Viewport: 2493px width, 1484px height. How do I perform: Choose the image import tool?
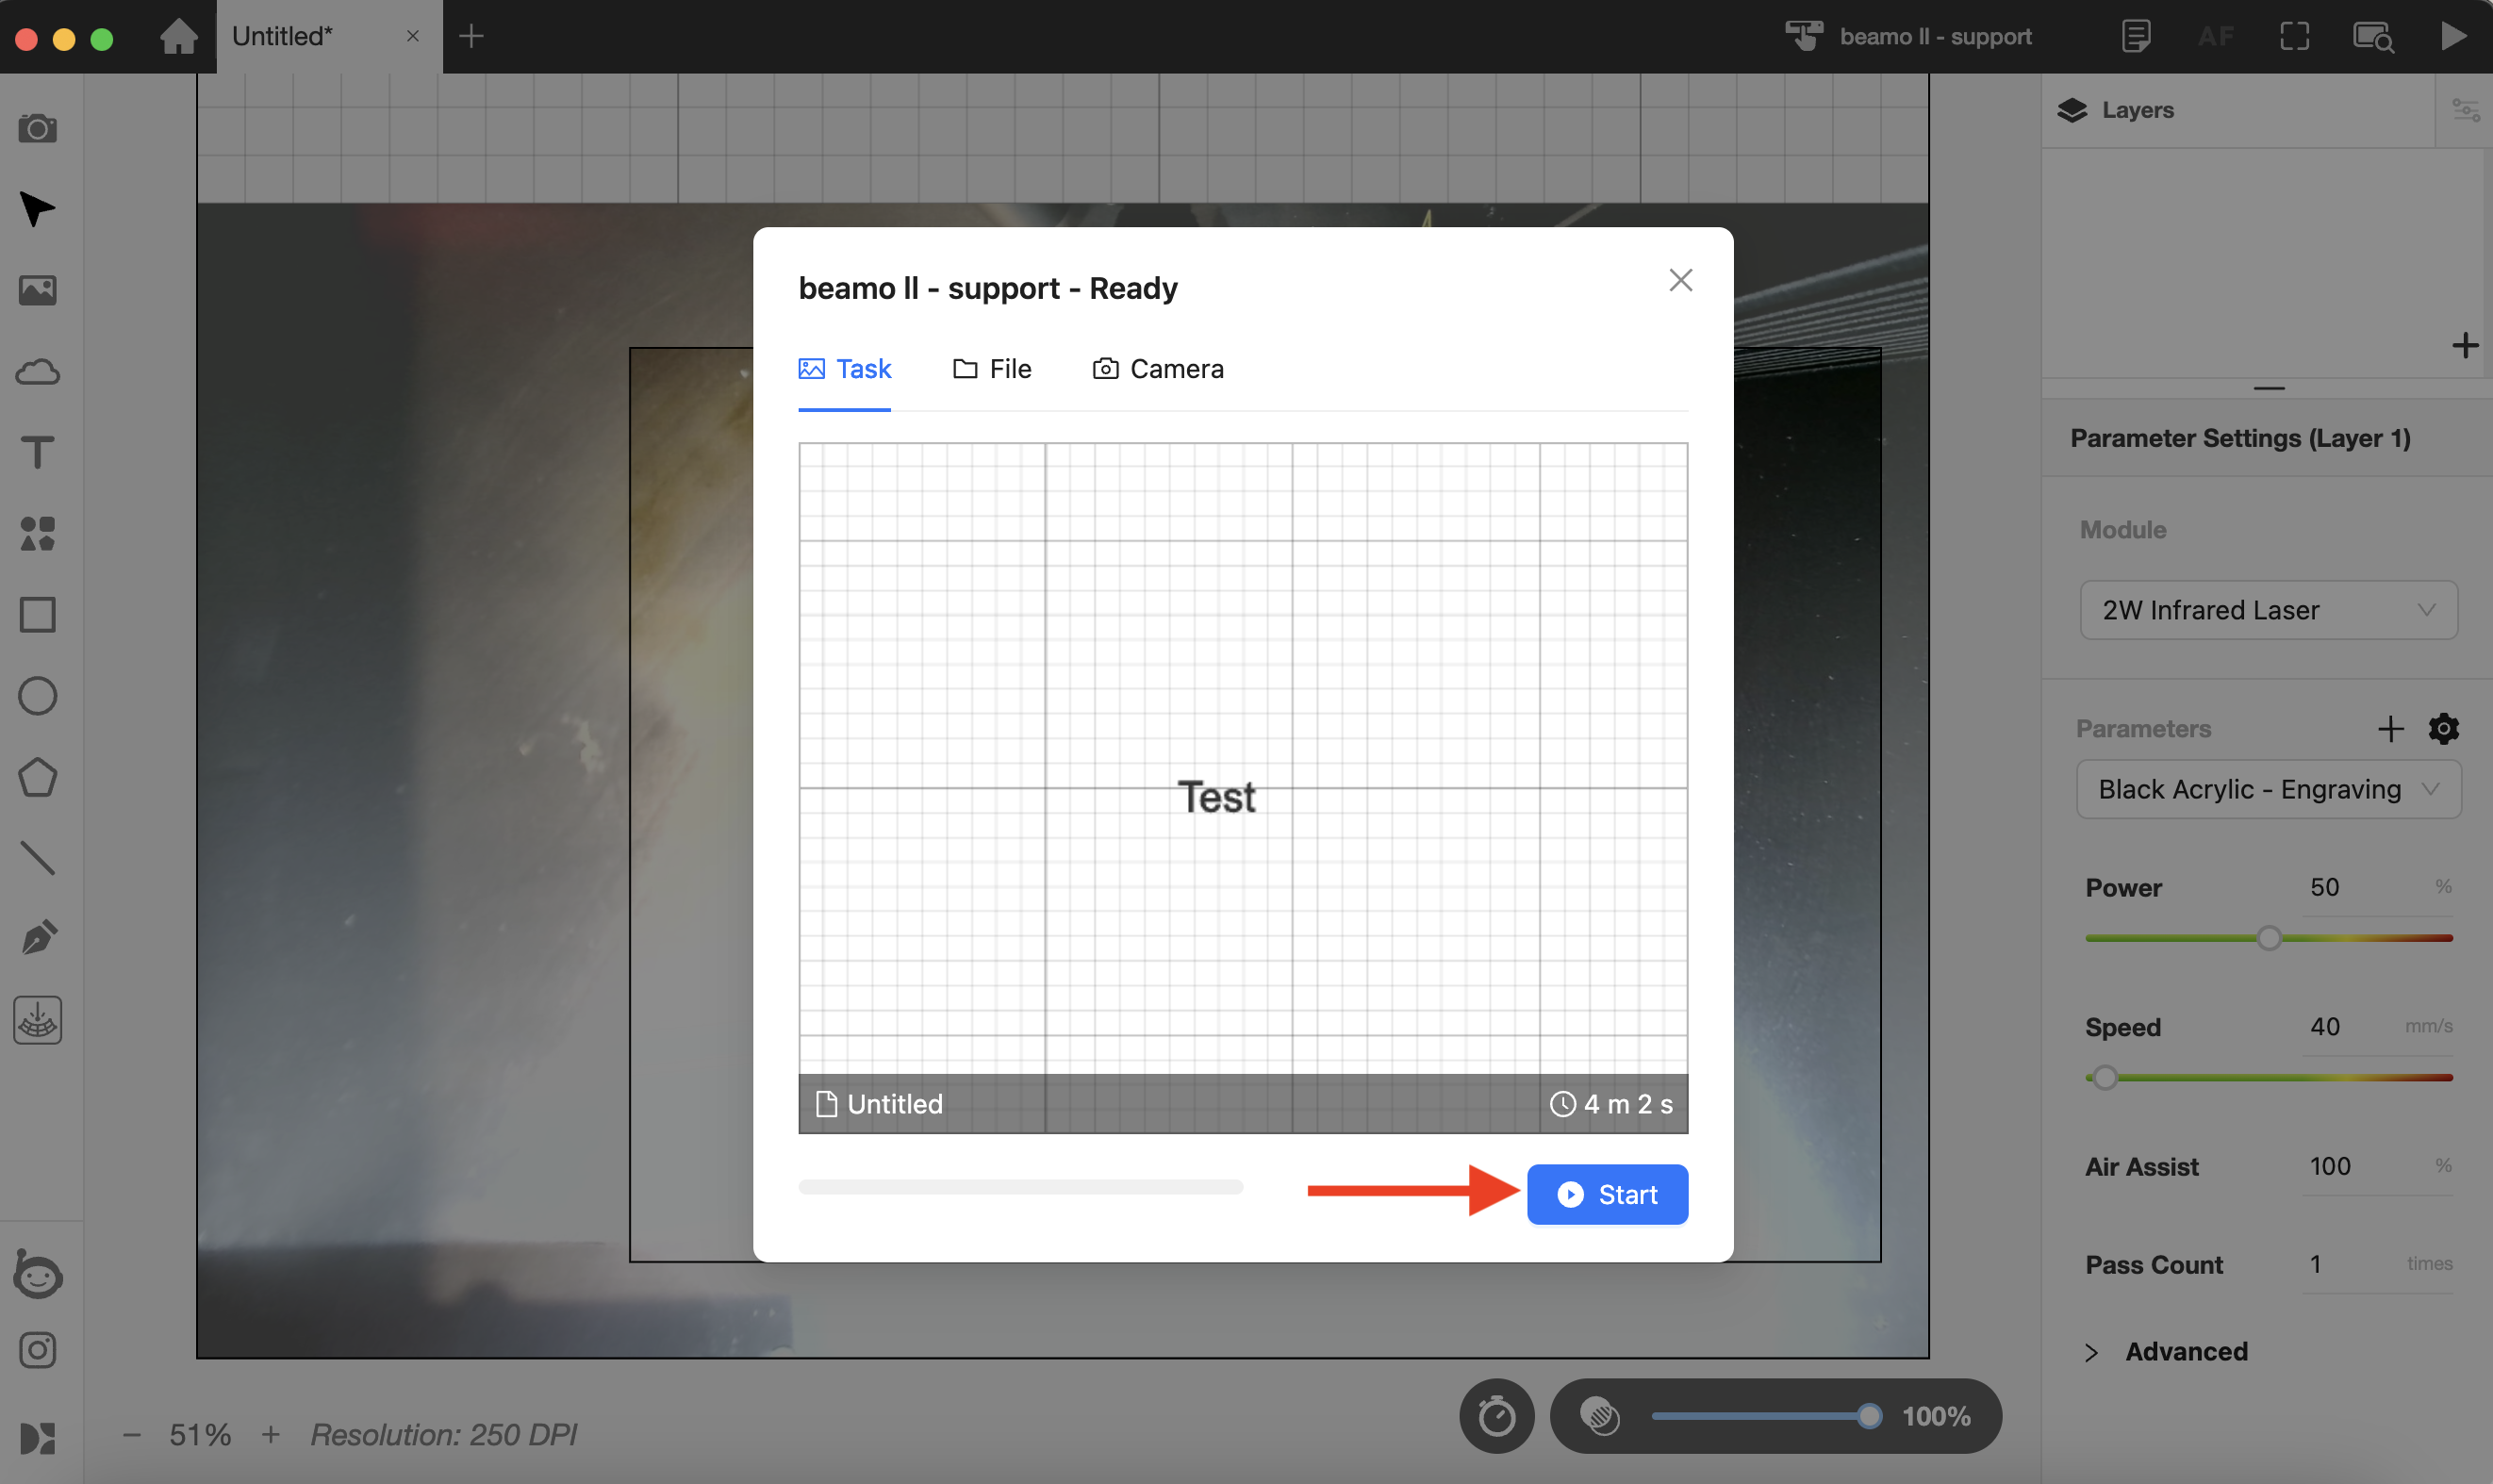click(x=38, y=291)
